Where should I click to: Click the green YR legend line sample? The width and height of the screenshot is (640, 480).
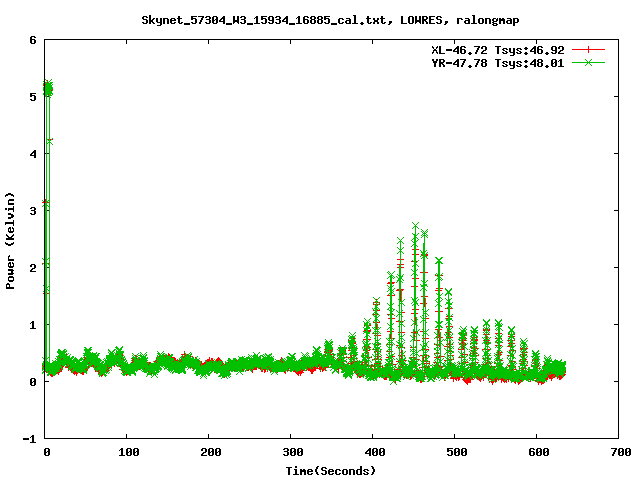click(588, 62)
